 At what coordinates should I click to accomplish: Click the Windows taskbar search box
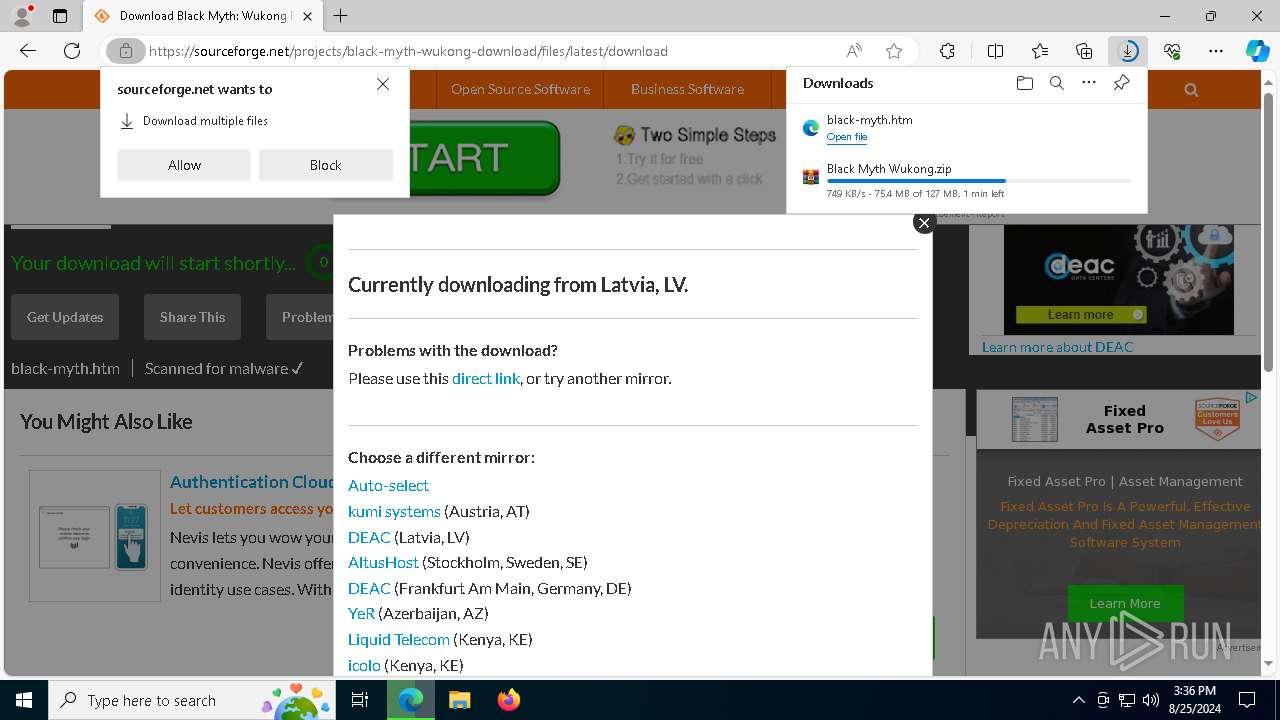point(191,700)
